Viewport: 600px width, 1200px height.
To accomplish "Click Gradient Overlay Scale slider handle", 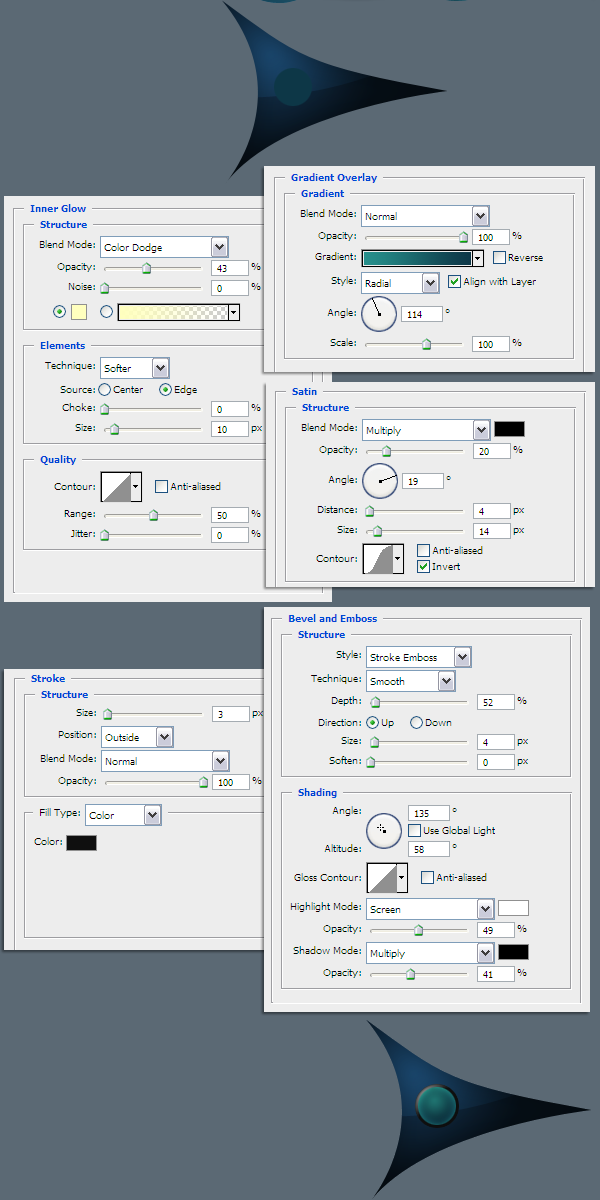I will click(427, 344).
